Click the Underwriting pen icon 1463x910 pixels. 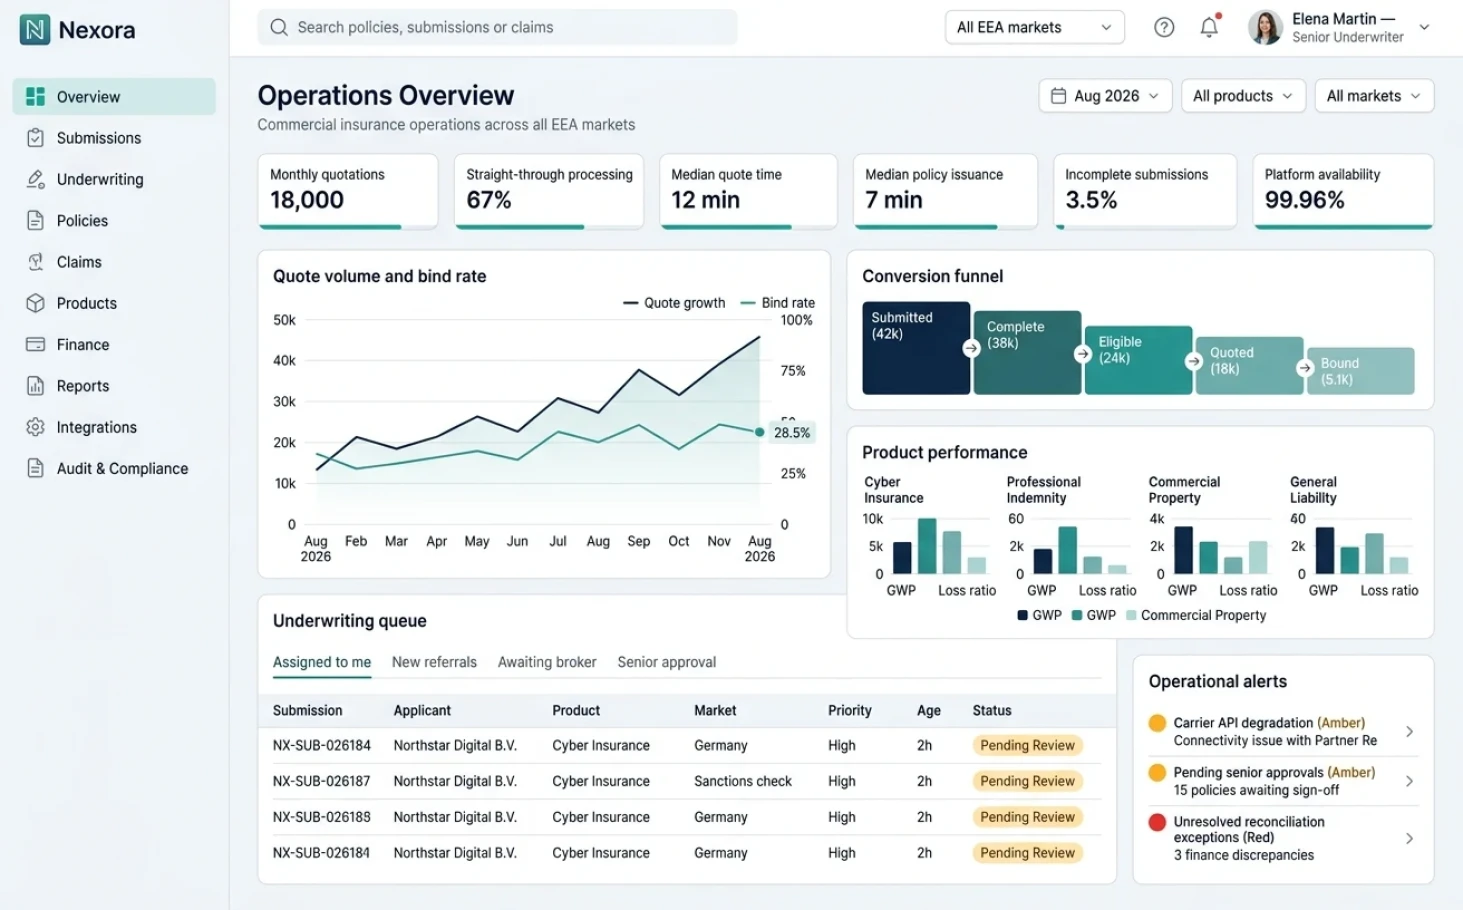point(35,179)
